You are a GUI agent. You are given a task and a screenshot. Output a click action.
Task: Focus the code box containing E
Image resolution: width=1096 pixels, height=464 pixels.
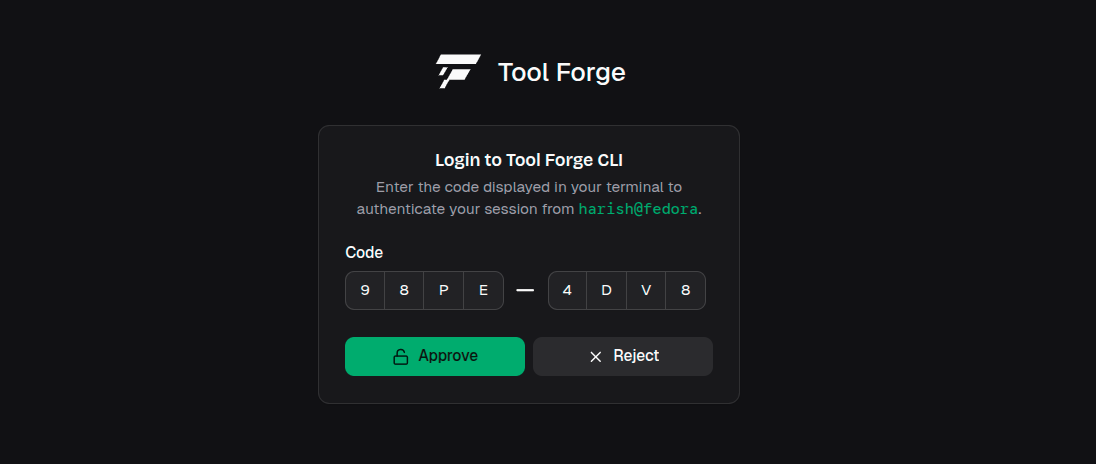tap(483, 291)
